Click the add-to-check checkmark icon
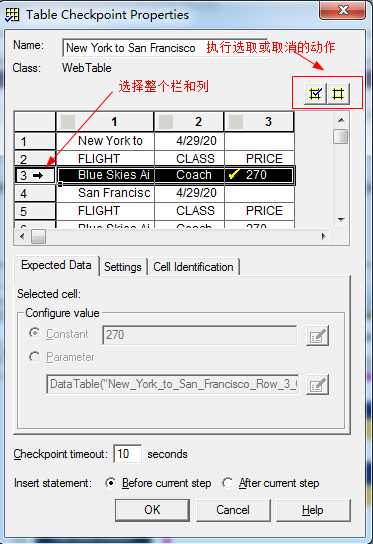This screenshot has height=544, width=373. [x=315, y=94]
